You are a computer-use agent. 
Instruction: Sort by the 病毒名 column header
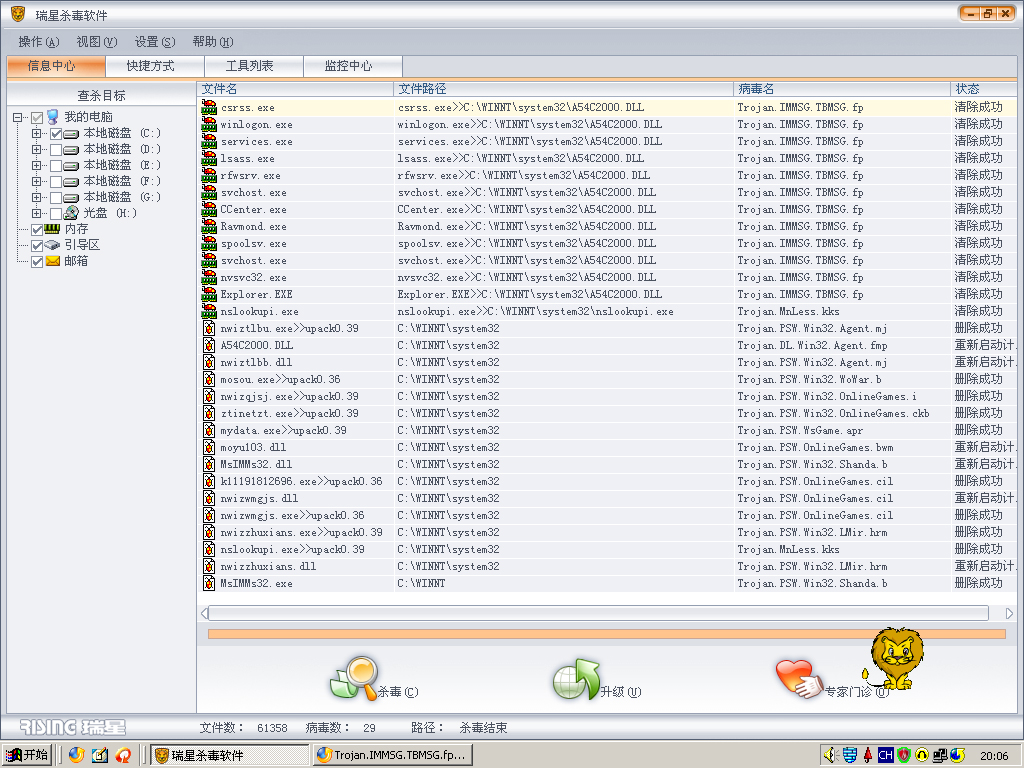842,89
